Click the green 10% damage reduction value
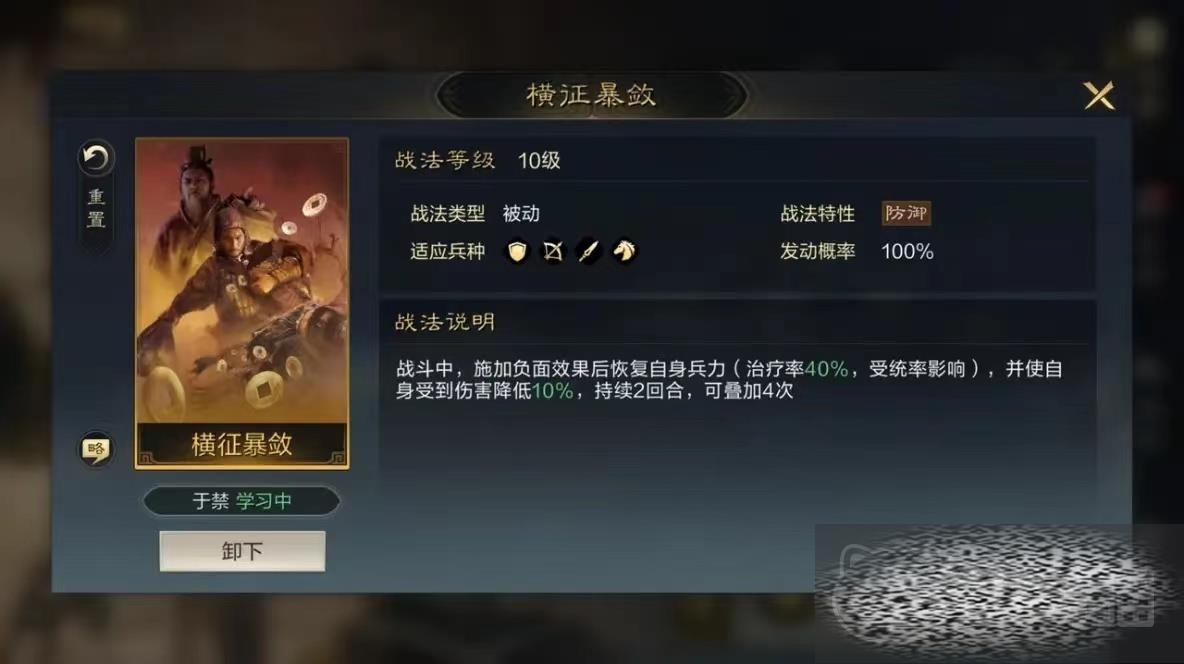This screenshot has height=664, width=1184. click(x=553, y=391)
